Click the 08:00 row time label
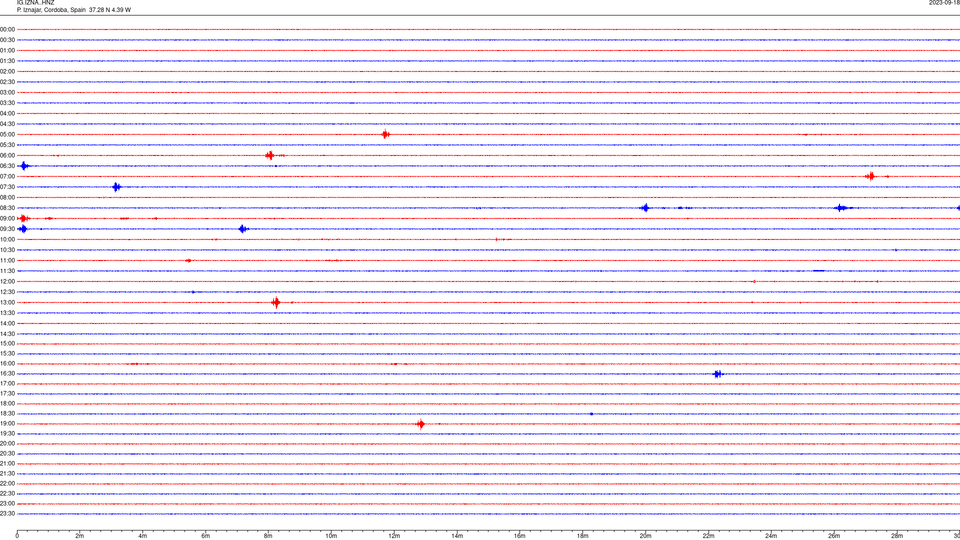Screen dimensions: 960x540 point(7,198)
